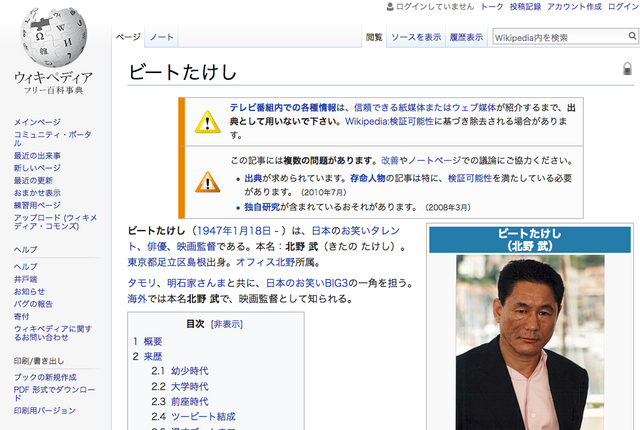640x430 pixels.
Task: Click the orange warning triangle icon
Action: click(207, 182)
